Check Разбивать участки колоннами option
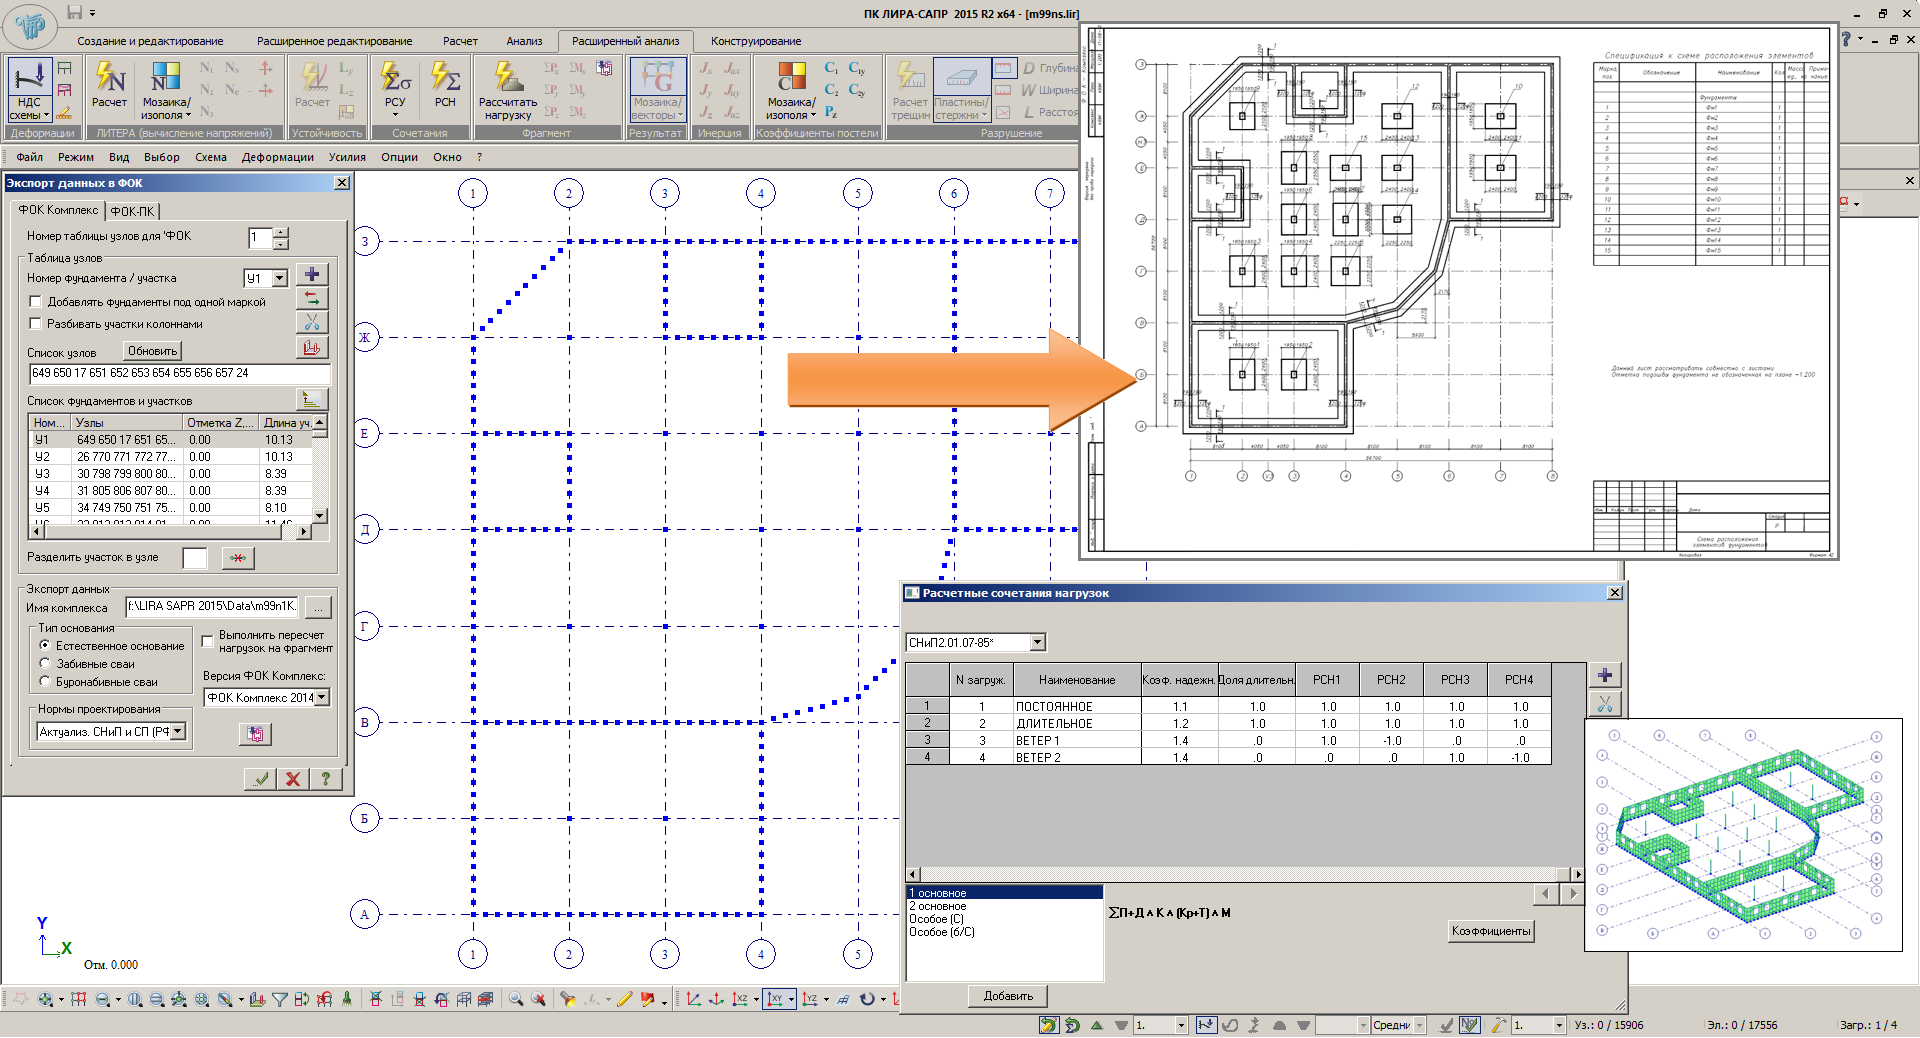 tap(36, 324)
